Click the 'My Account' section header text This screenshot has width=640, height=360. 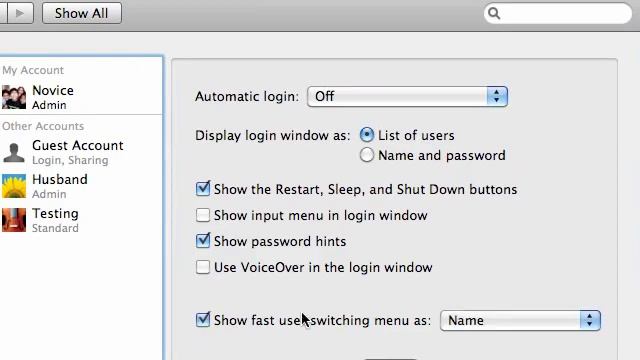(x=33, y=70)
